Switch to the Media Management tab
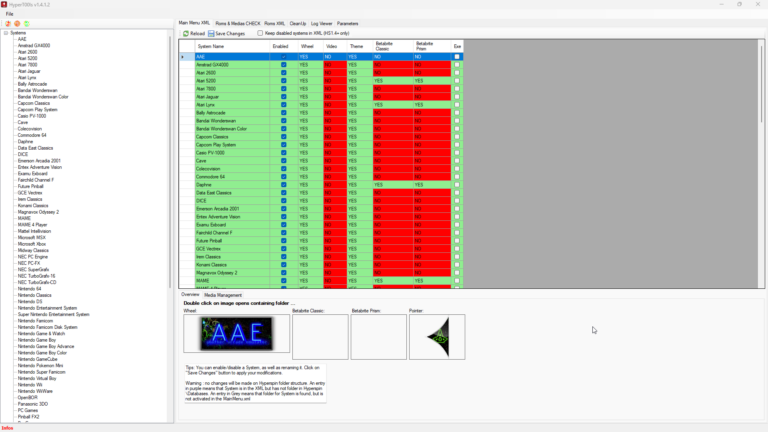768x432 pixels. coord(223,295)
